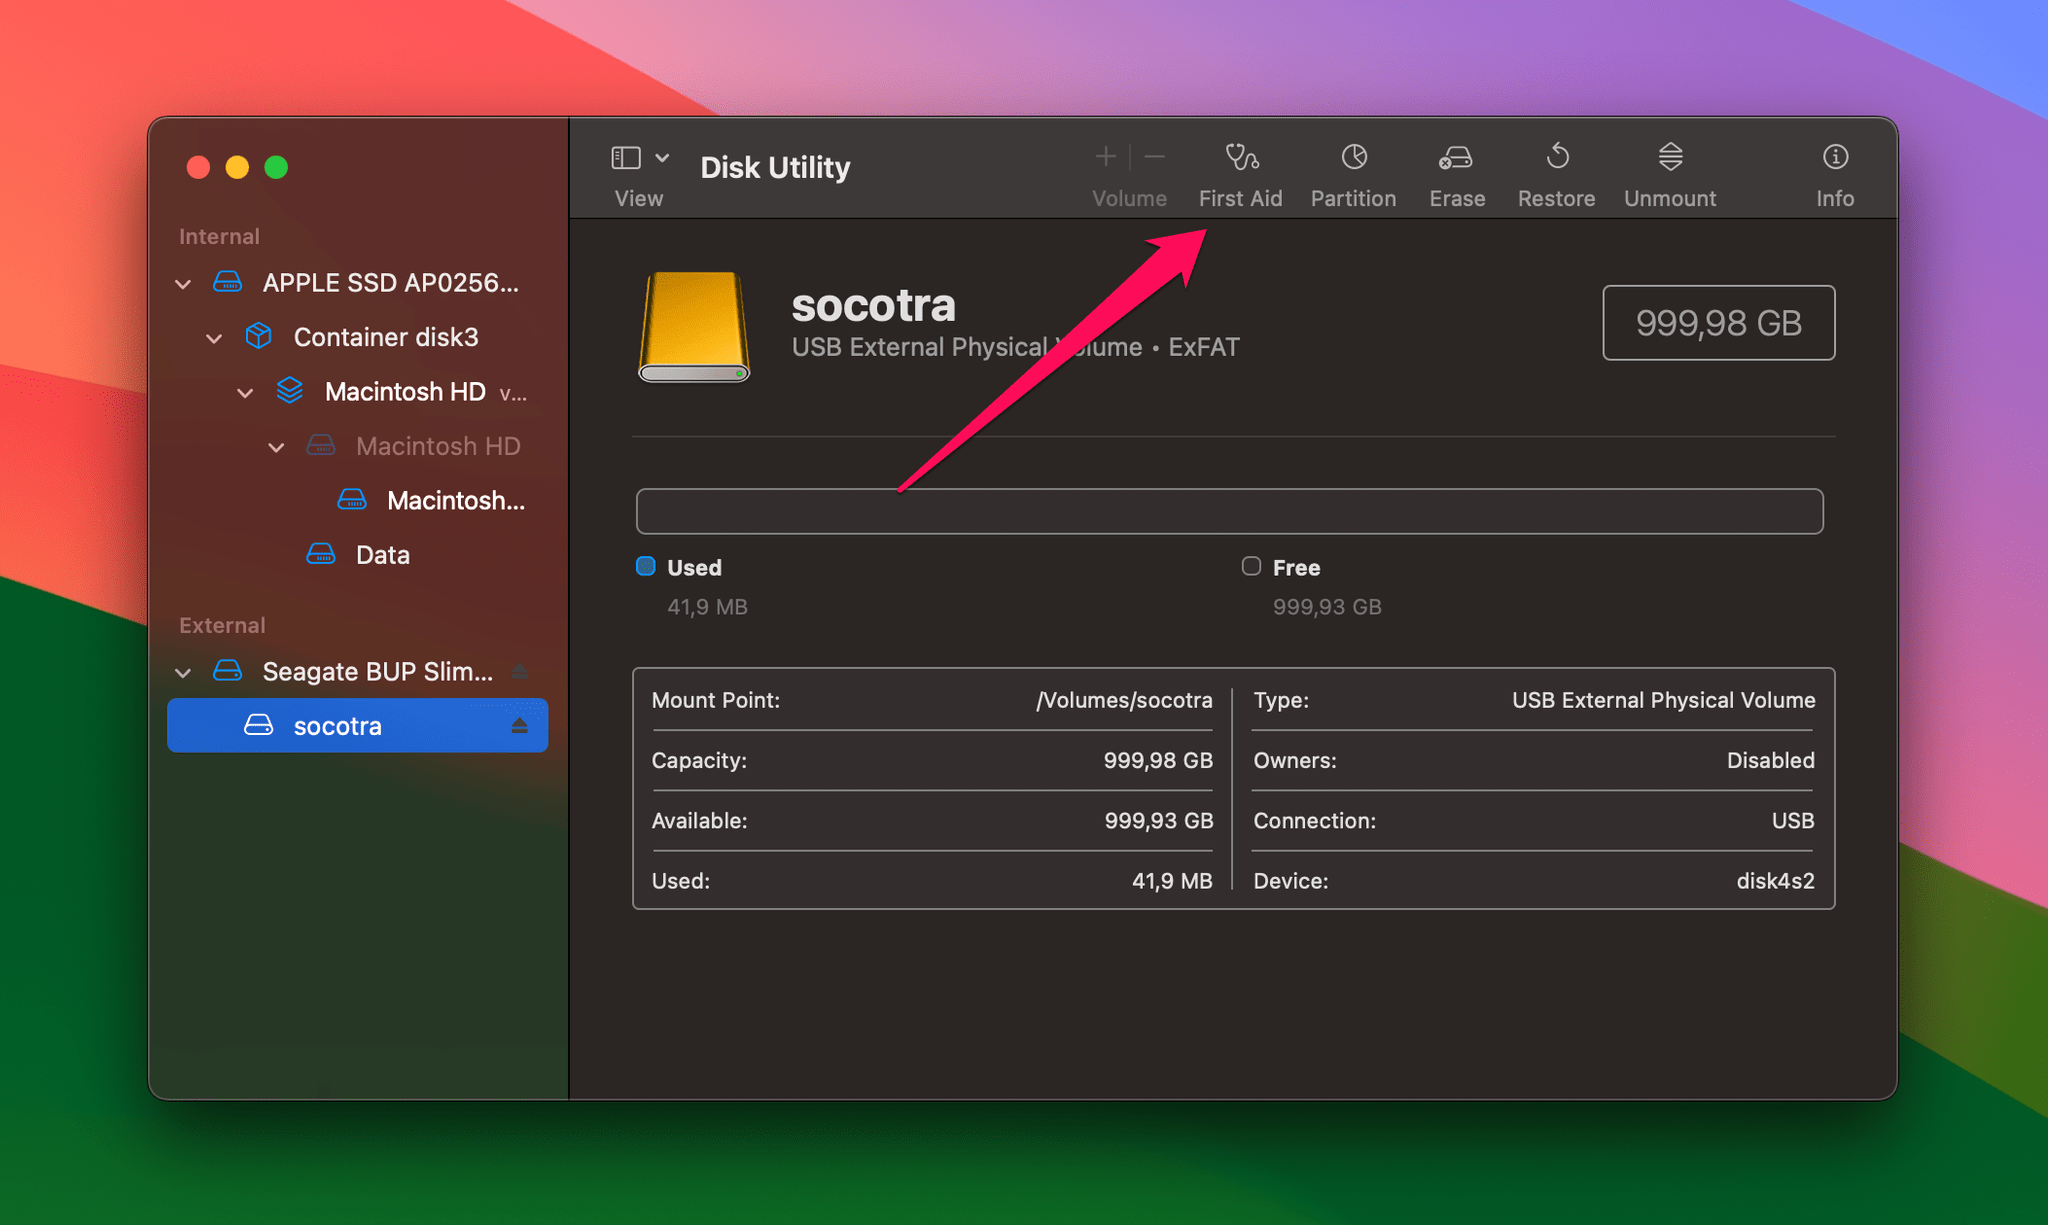The width and height of the screenshot is (2048, 1225).
Task: Uncheck the Used space indicator
Action: click(x=645, y=566)
